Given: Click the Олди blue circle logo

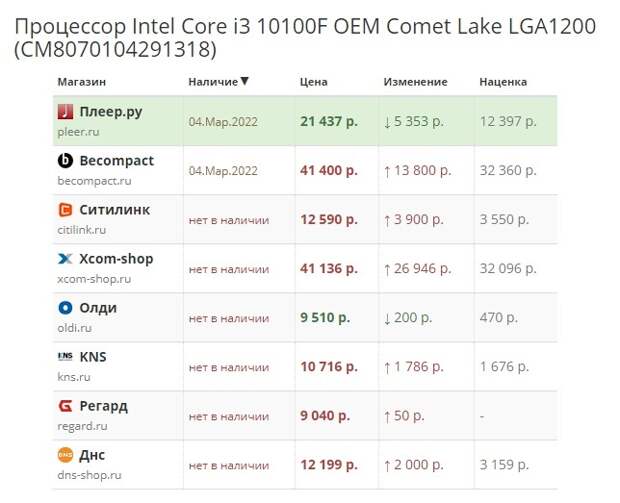Looking at the screenshot, I should coord(65,308).
